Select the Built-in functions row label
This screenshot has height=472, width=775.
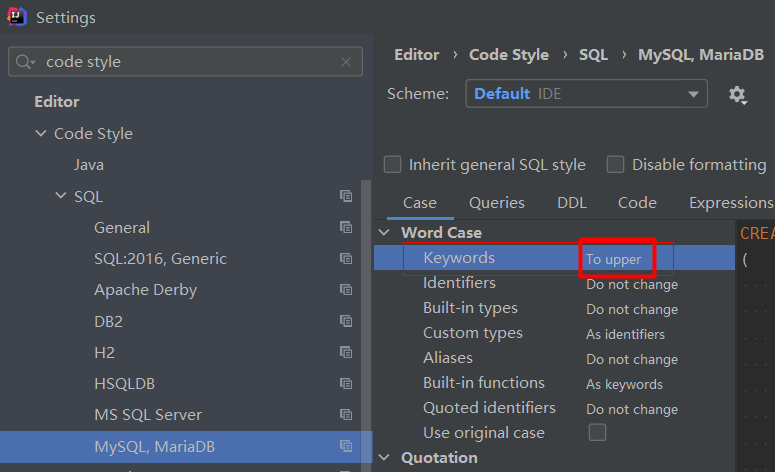(484, 383)
